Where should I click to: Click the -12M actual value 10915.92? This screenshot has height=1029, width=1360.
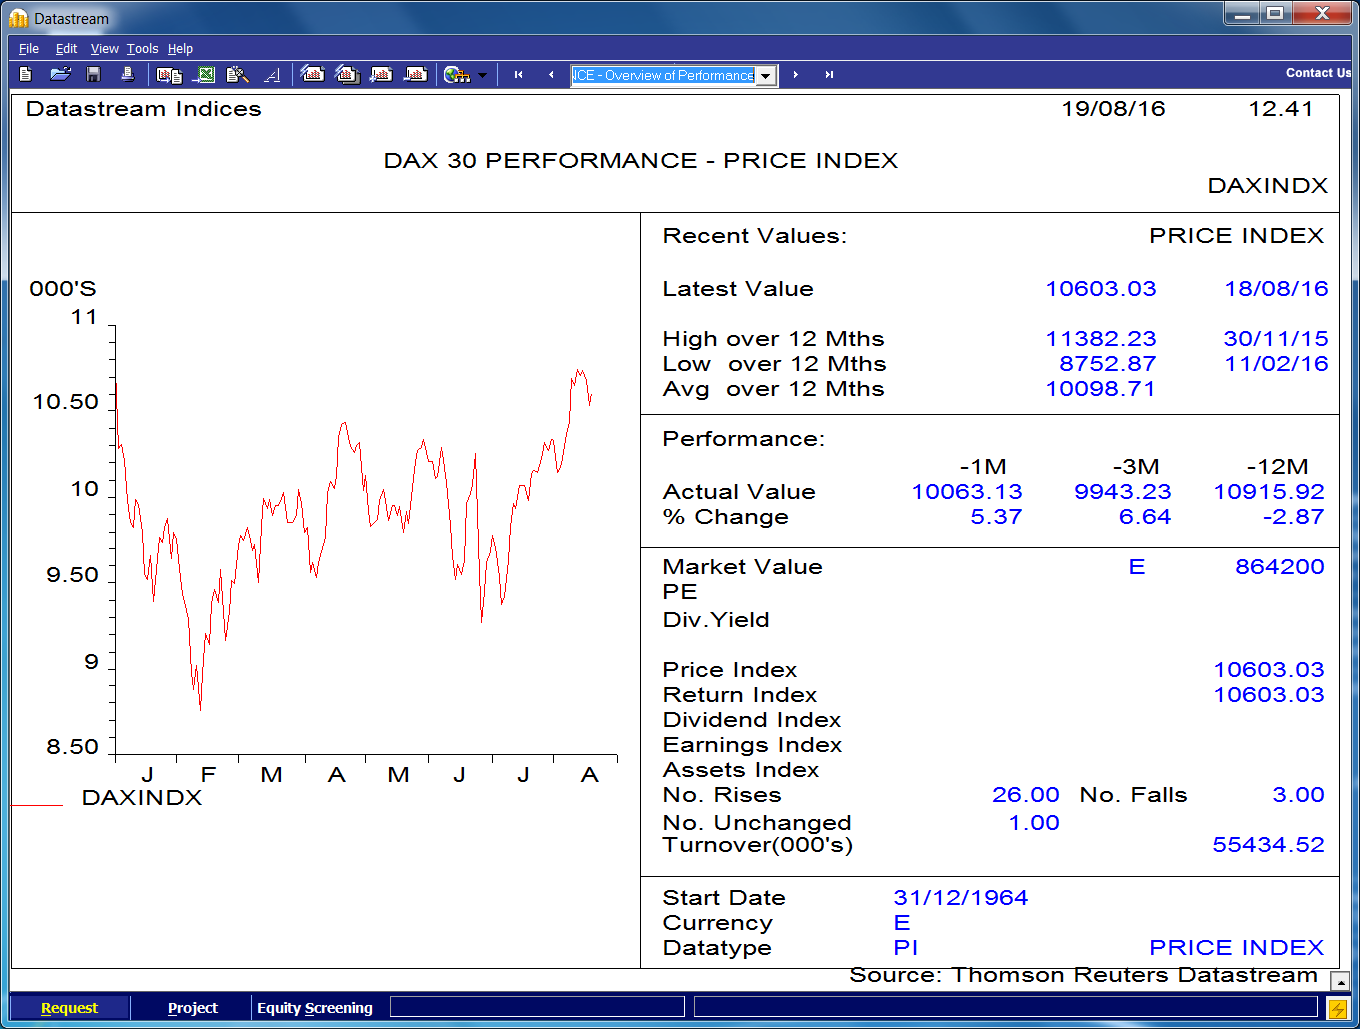(x=1269, y=492)
